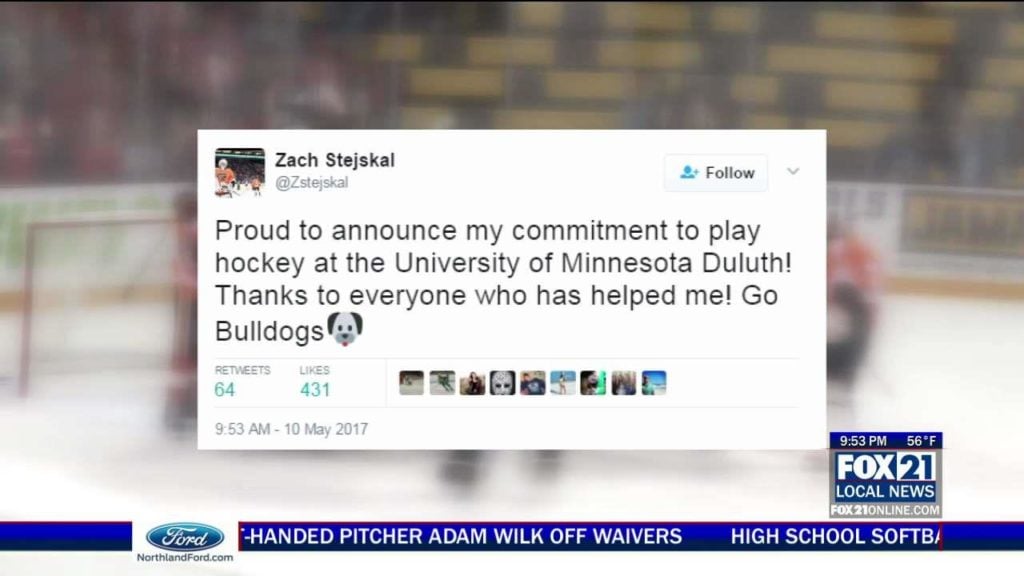Click the sixth liker avatar on beach

[563, 383]
